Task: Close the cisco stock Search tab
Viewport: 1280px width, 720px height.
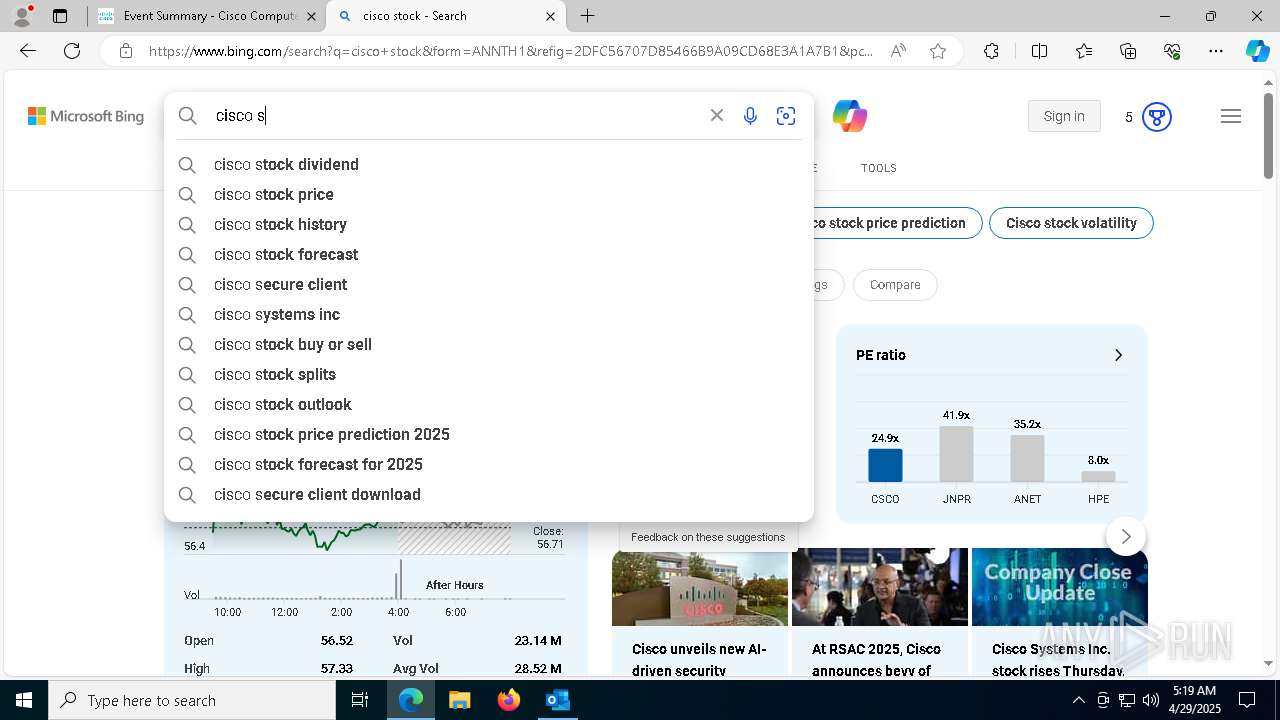Action: click(551, 16)
